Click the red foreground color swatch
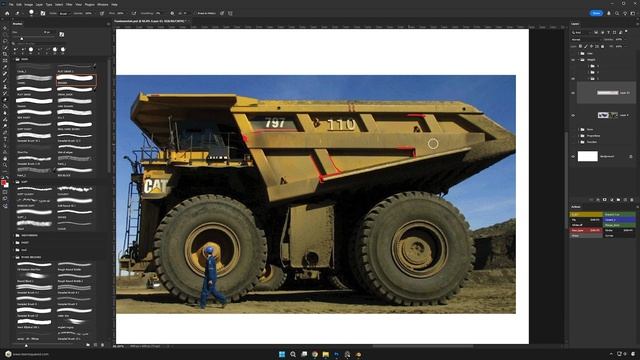 point(4,182)
